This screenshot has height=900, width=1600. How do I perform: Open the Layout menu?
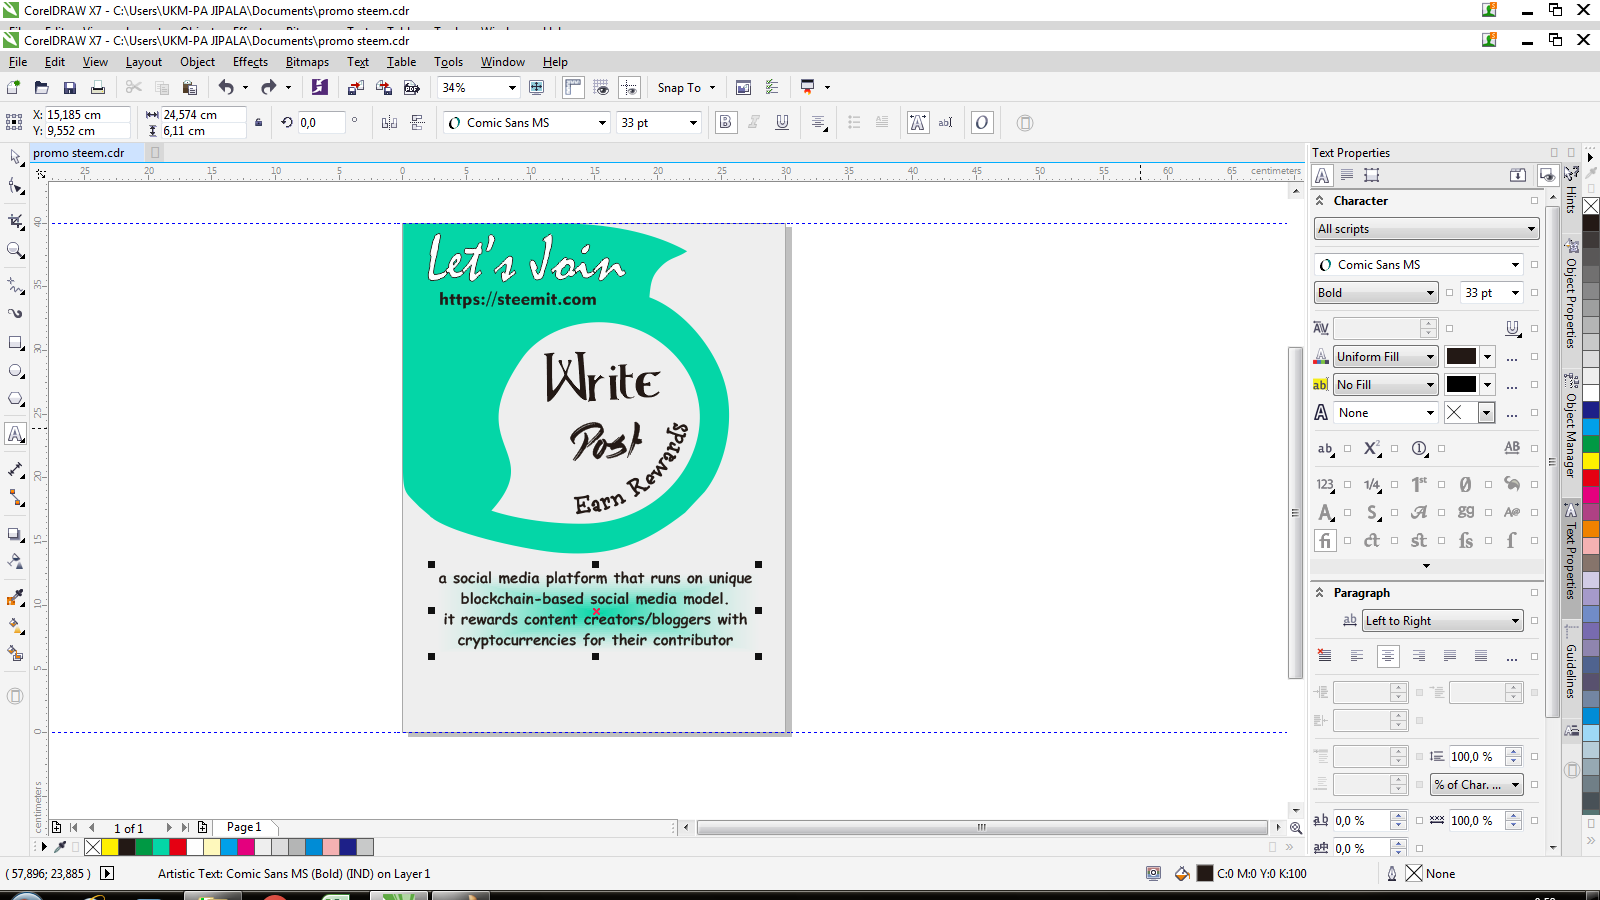click(x=143, y=62)
